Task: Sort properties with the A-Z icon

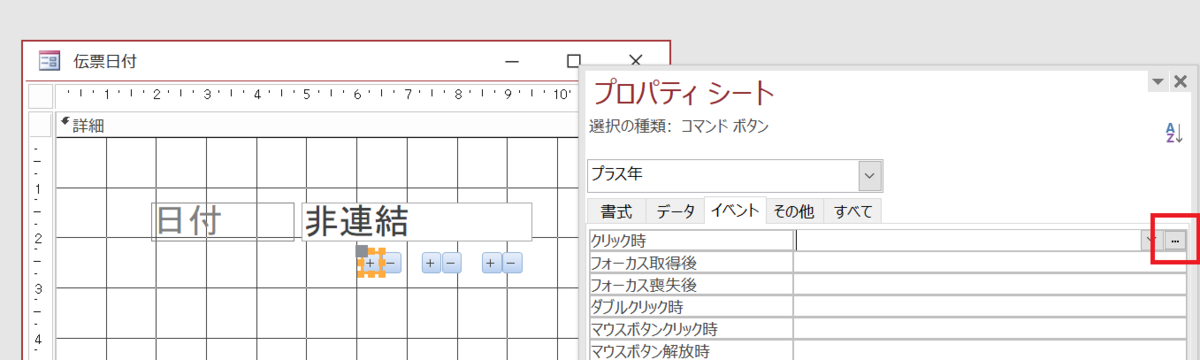Action: (1173, 132)
